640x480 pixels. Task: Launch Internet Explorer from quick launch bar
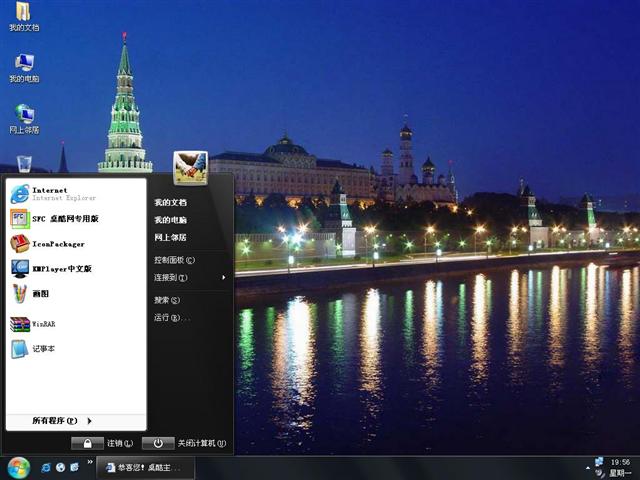tap(46, 468)
